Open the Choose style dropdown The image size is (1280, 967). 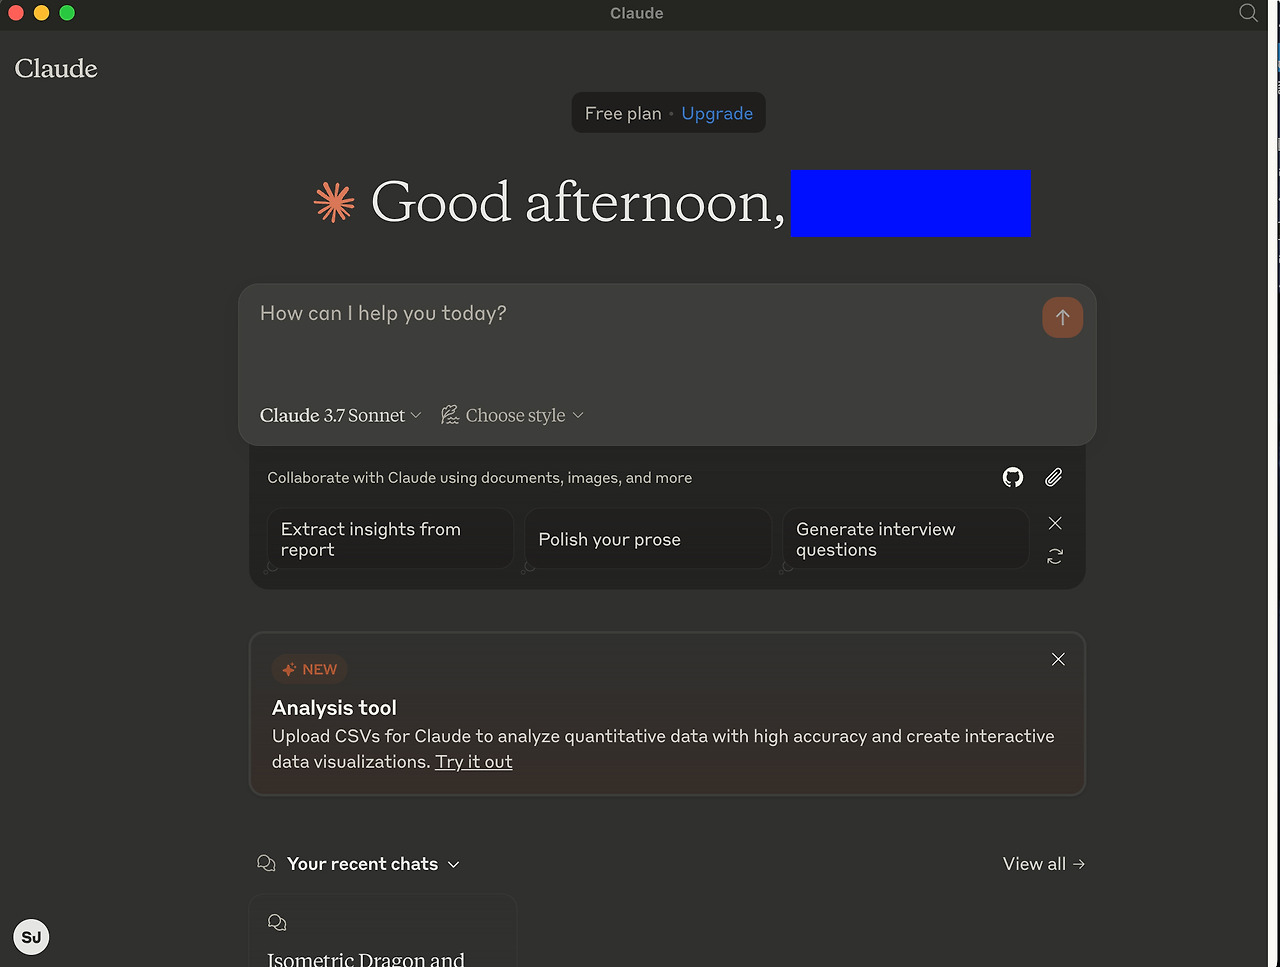(x=512, y=415)
